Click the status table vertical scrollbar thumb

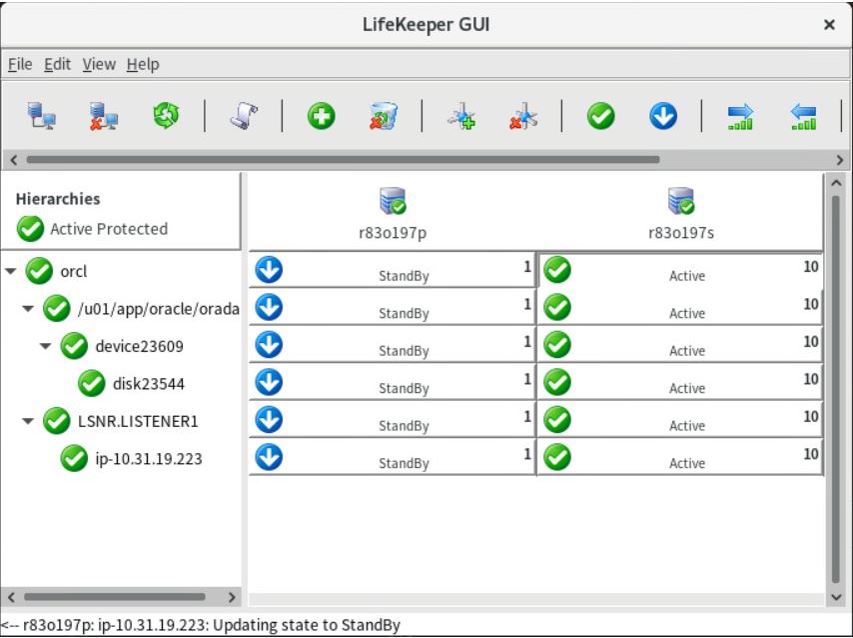836,389
